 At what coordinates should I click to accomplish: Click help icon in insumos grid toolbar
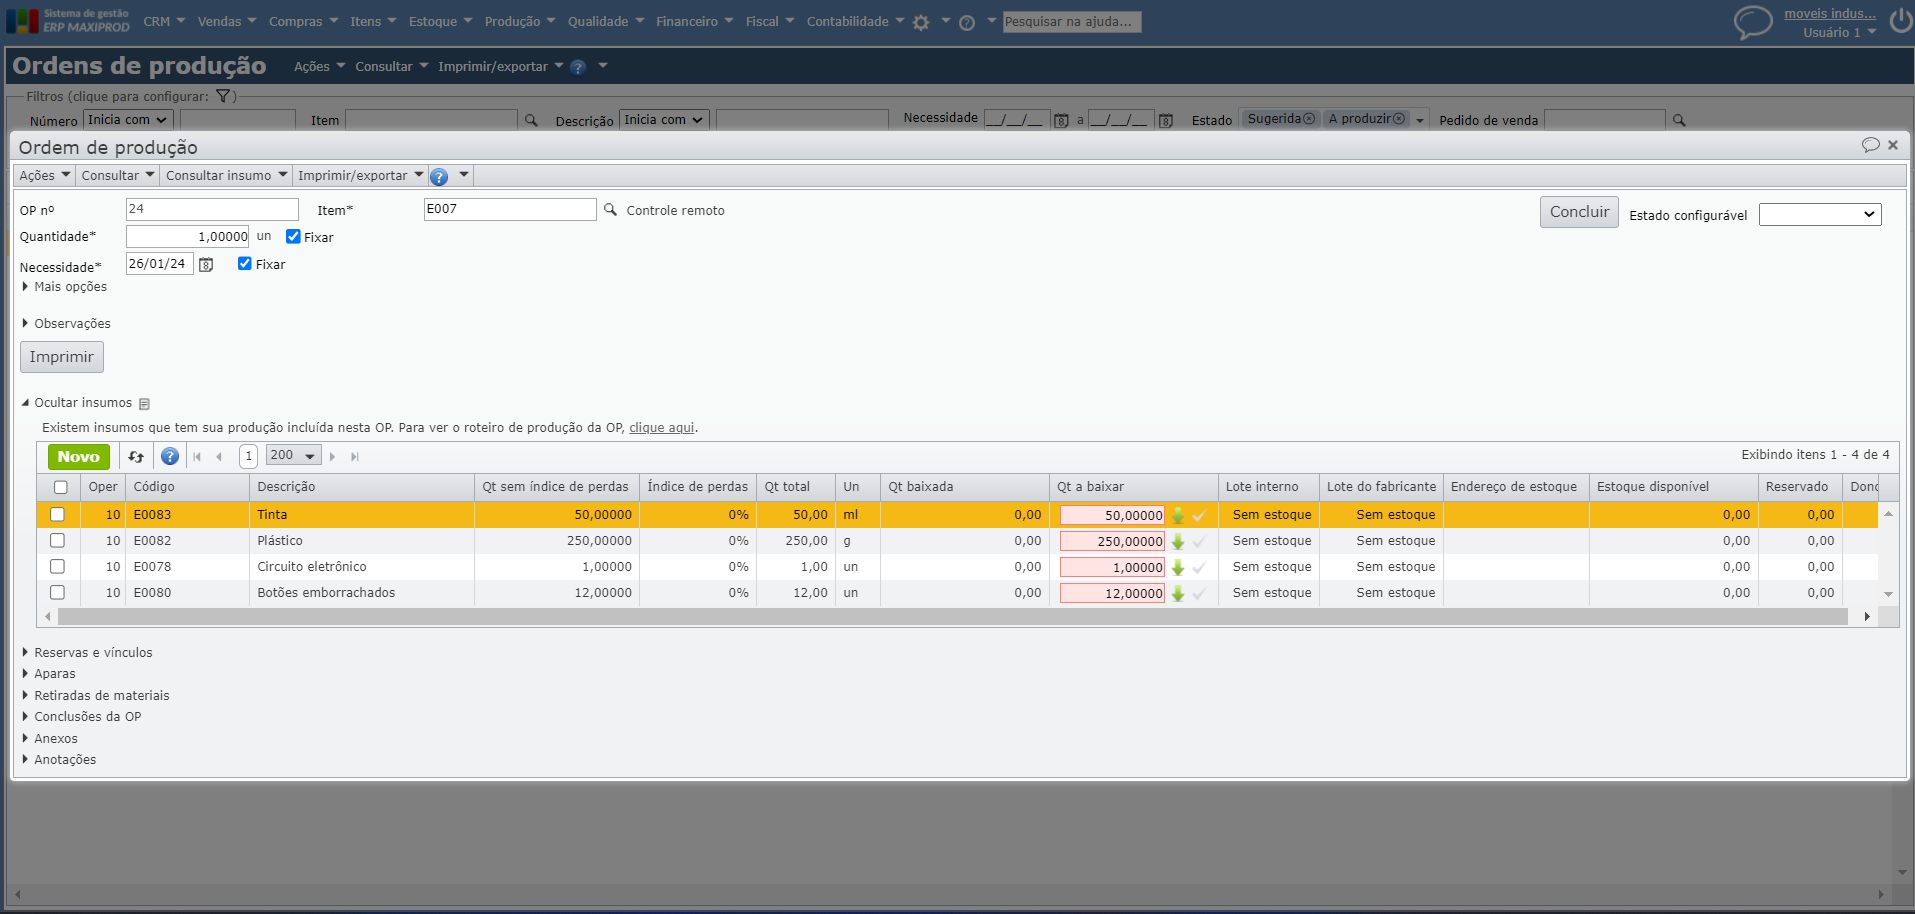pos(170,456)
